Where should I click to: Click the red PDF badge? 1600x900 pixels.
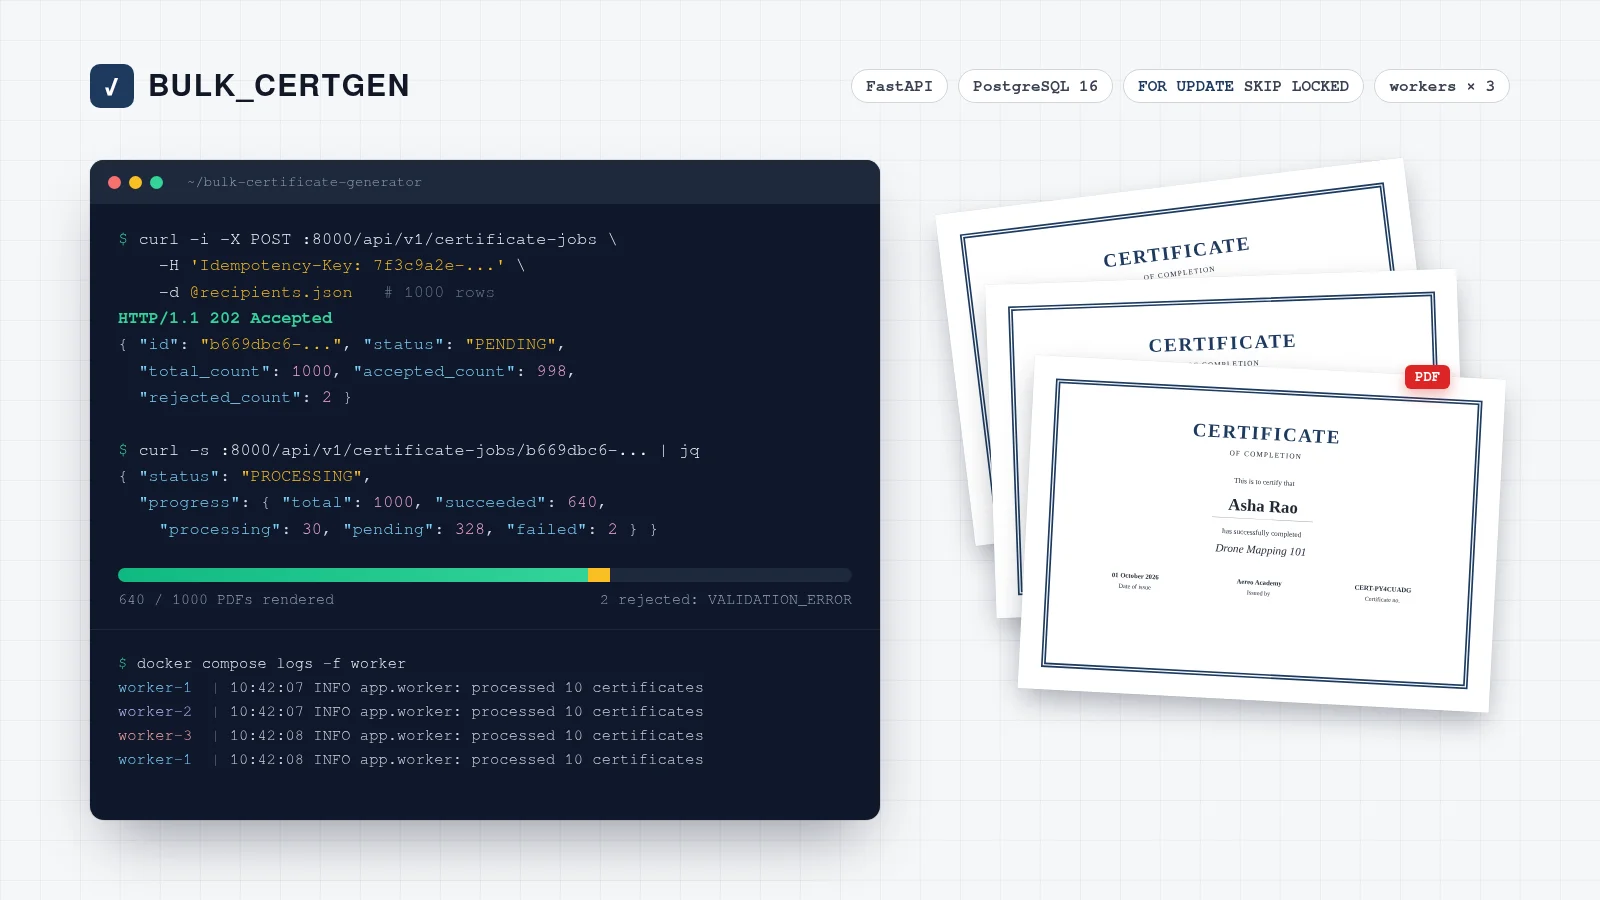[x=1427, y=377]
